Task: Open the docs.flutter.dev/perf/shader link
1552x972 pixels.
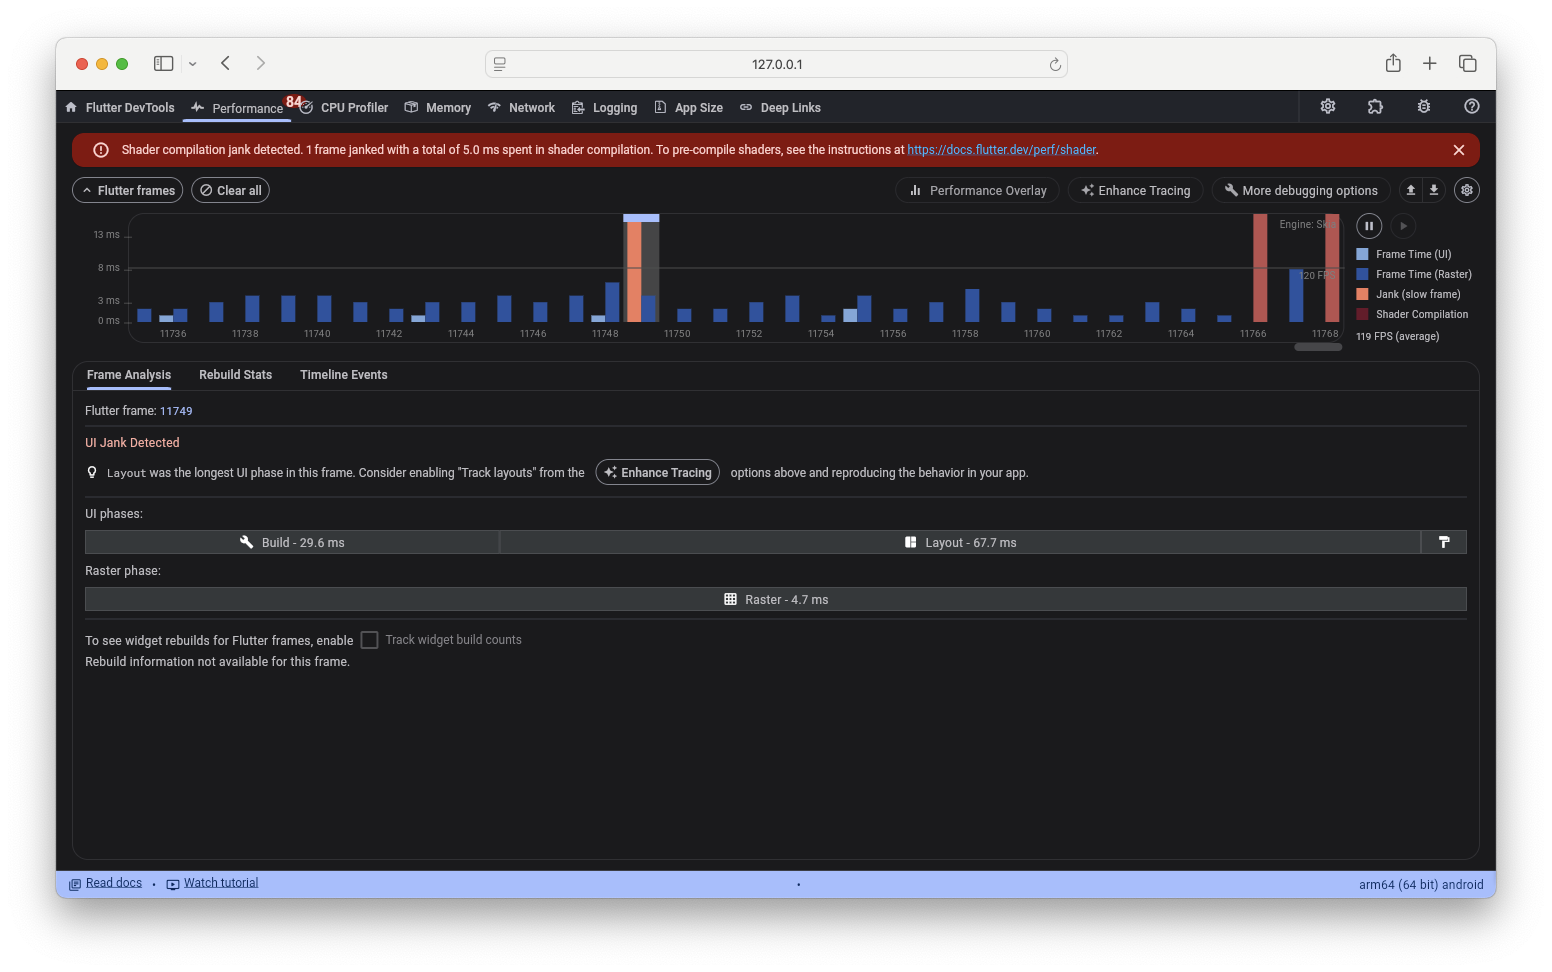Action: point(1001,150)
